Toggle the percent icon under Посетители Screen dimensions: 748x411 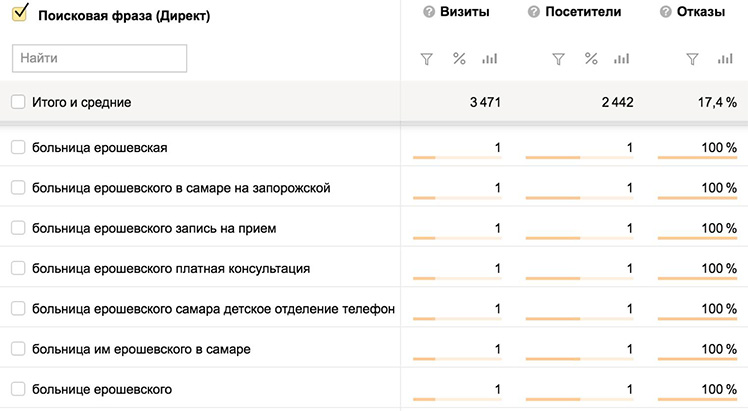(x=591, y=59)
